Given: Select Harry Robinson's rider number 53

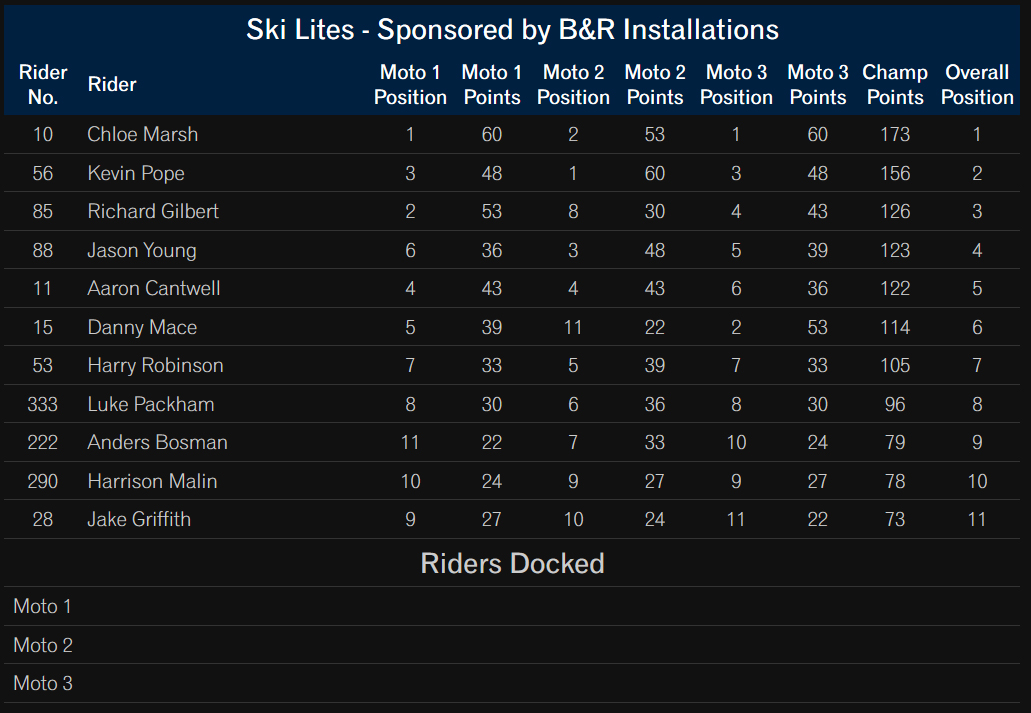Looking at the screenshot, I should pyautogui.click(x=43, y=365).
